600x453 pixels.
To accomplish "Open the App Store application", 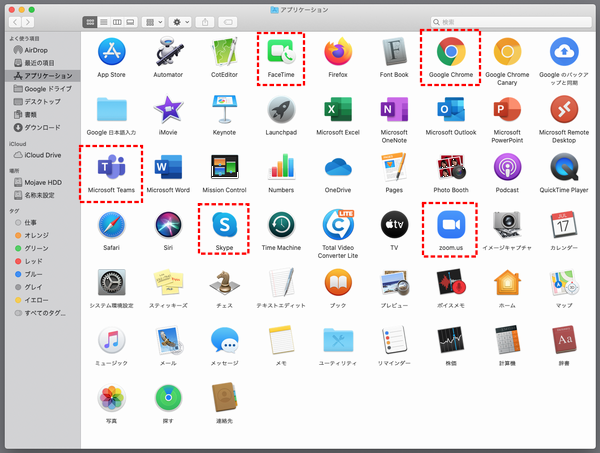I will pos(111,52).
